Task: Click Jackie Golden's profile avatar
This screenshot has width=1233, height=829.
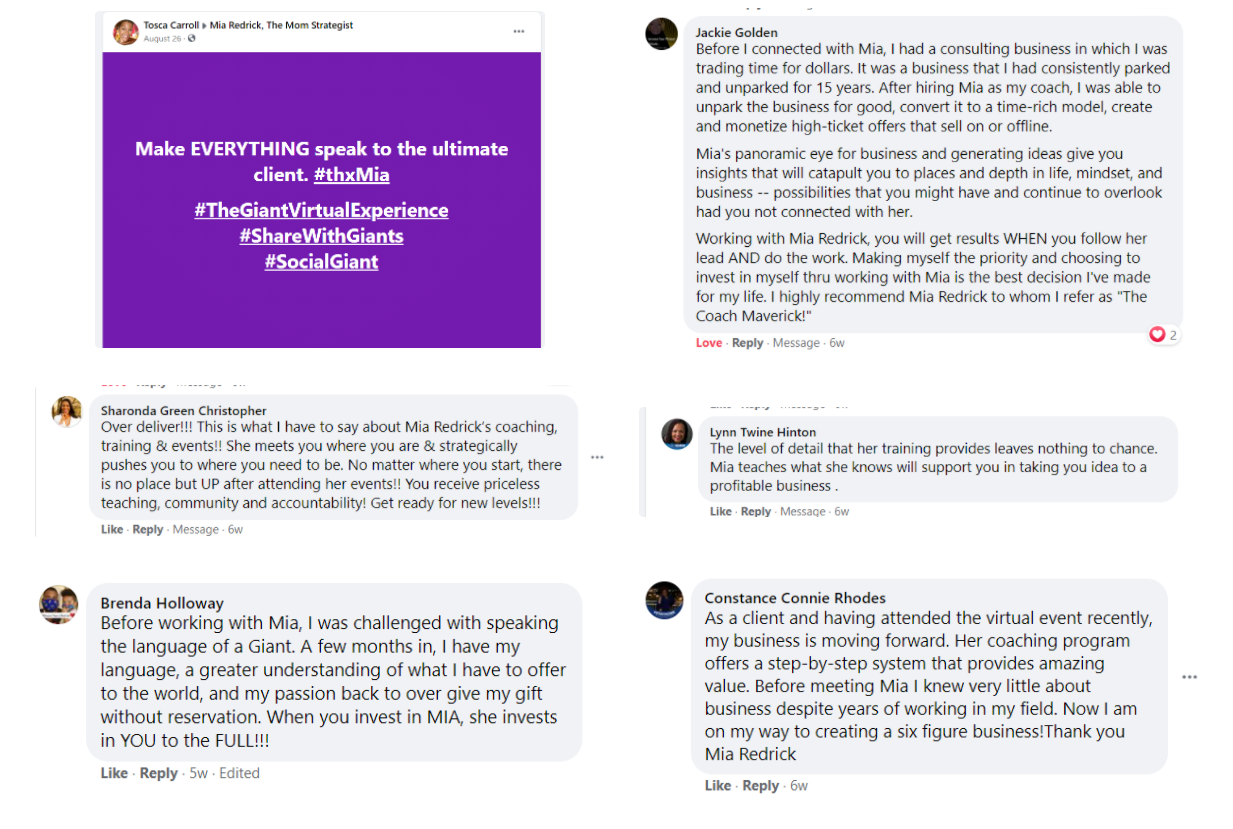Action: click(662, 34)
